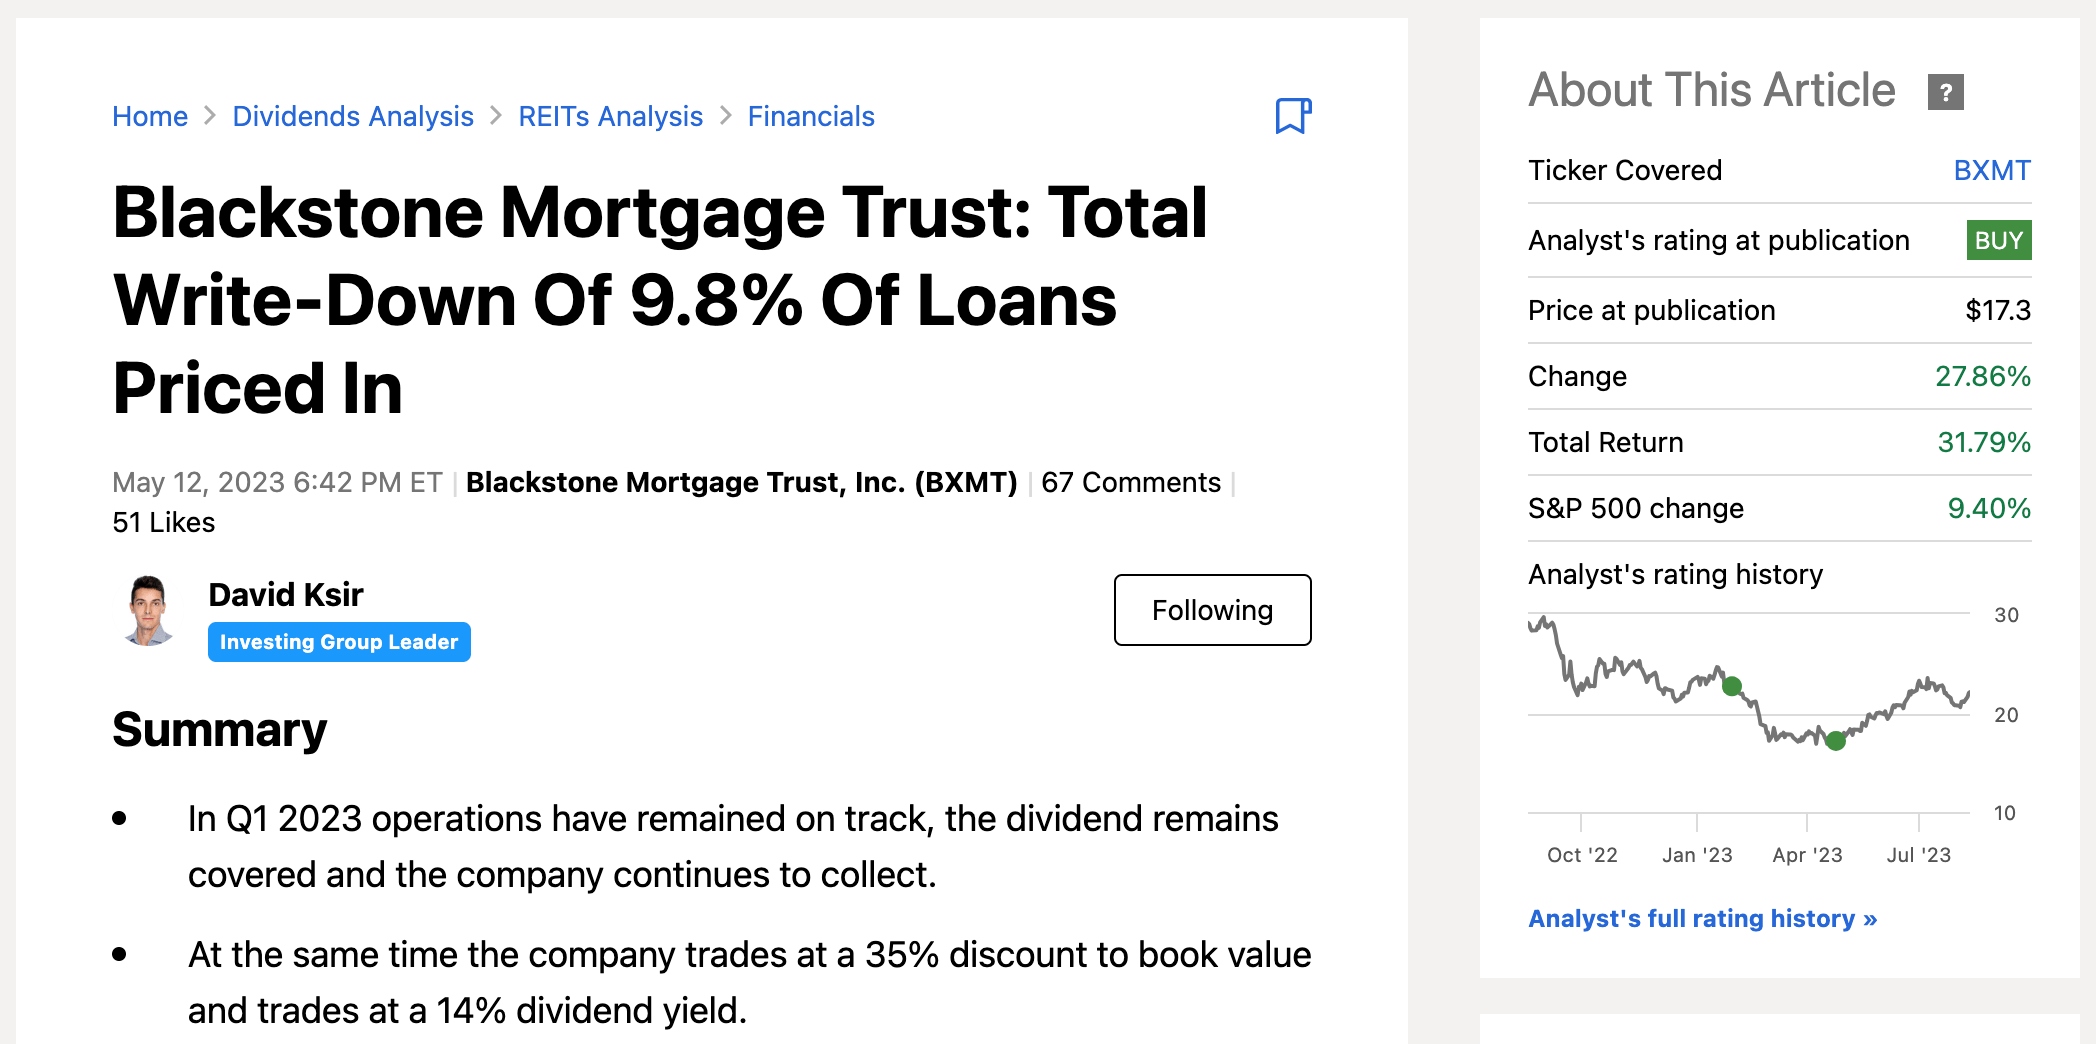This screenshot has width=2096, height=1044.
Task: Select the BUY rating badge
Action: pos(1997,240)
